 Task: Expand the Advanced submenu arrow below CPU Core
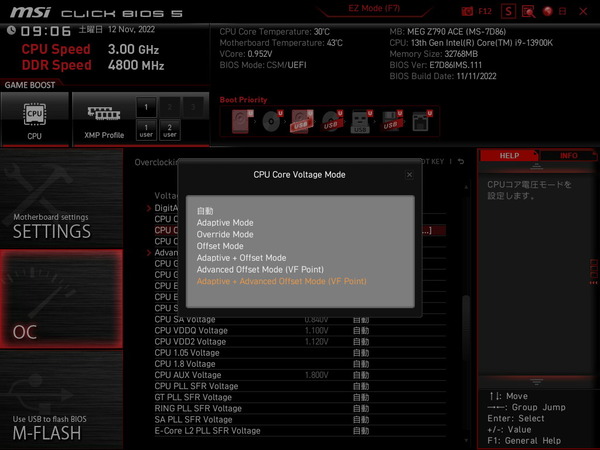149,253
